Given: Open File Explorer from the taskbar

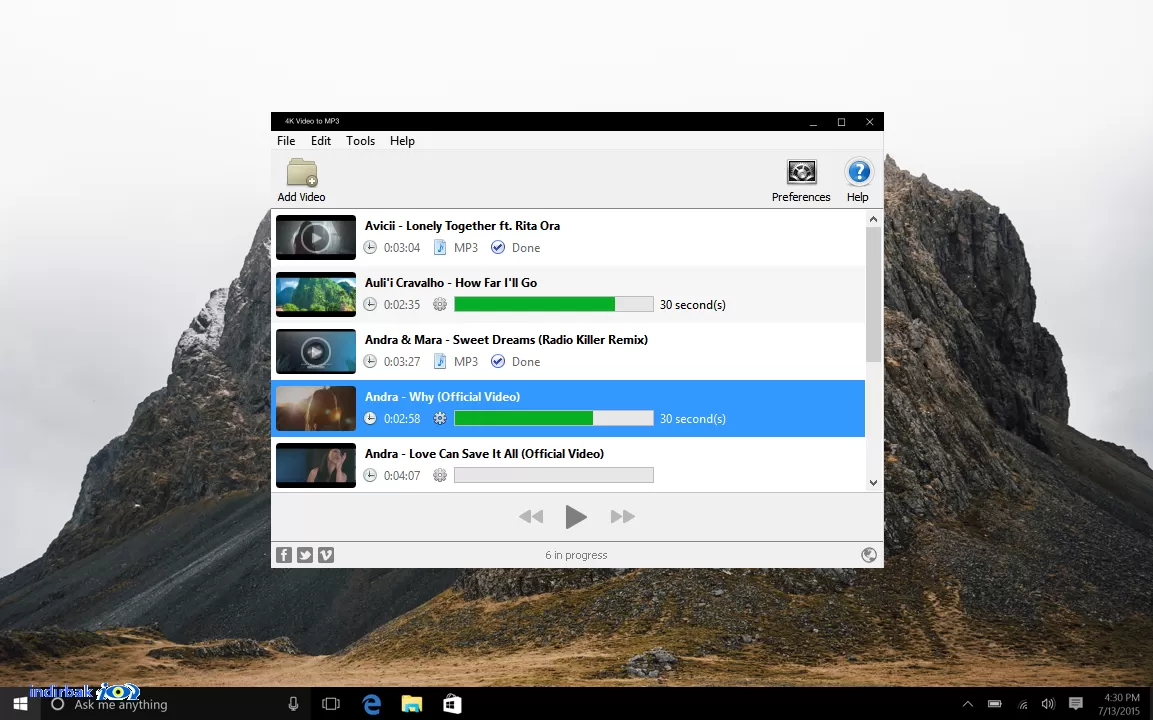Looking at the screenshot, I should [x=412, y=704].
